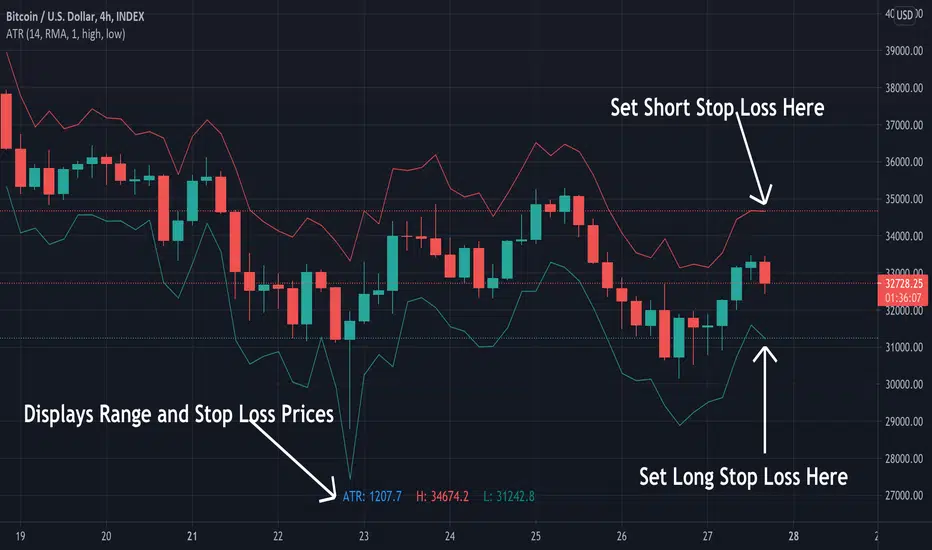The height and width of the screenshot is (550, 932).
Task: Select the ATR (14, RMA, 1, high, low) indicator legend
Action: pos(62,34)
